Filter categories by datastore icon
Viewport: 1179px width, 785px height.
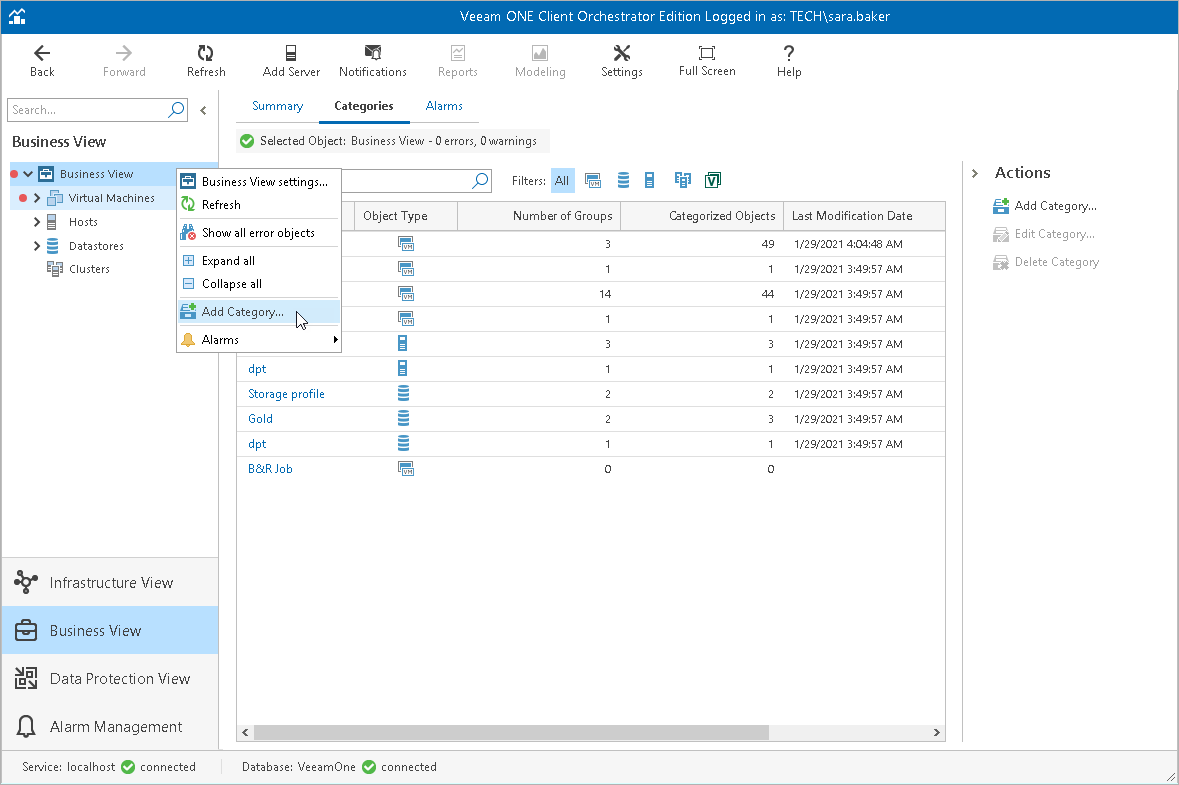point(623,181)
